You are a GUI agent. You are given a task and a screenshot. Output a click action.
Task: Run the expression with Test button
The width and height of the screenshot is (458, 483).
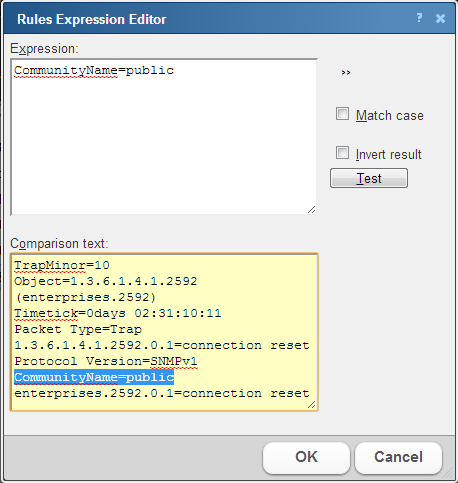coord(369,178)
